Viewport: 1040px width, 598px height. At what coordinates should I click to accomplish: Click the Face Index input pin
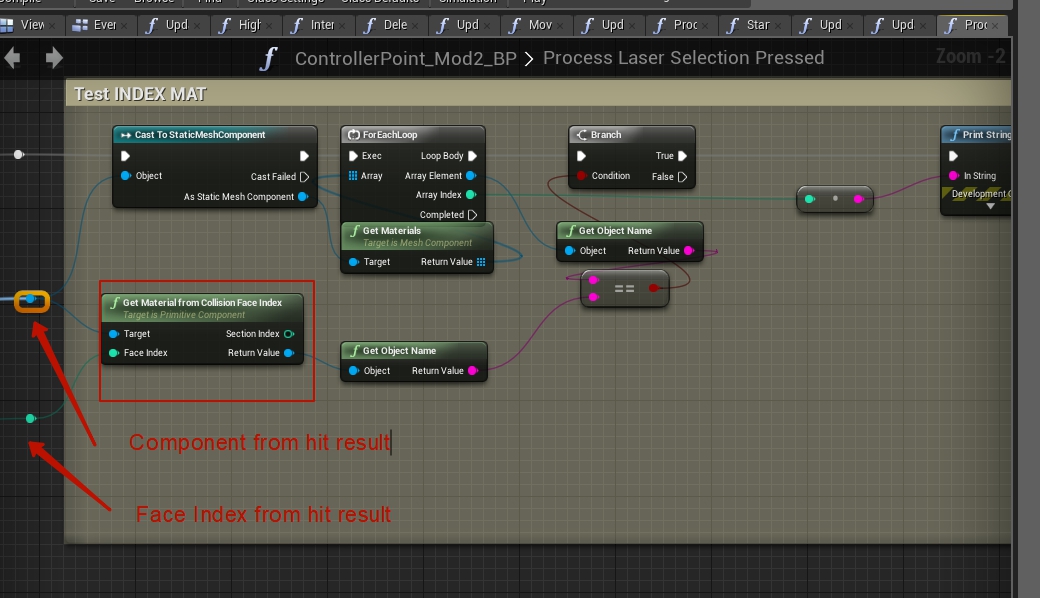pos(114,353)
